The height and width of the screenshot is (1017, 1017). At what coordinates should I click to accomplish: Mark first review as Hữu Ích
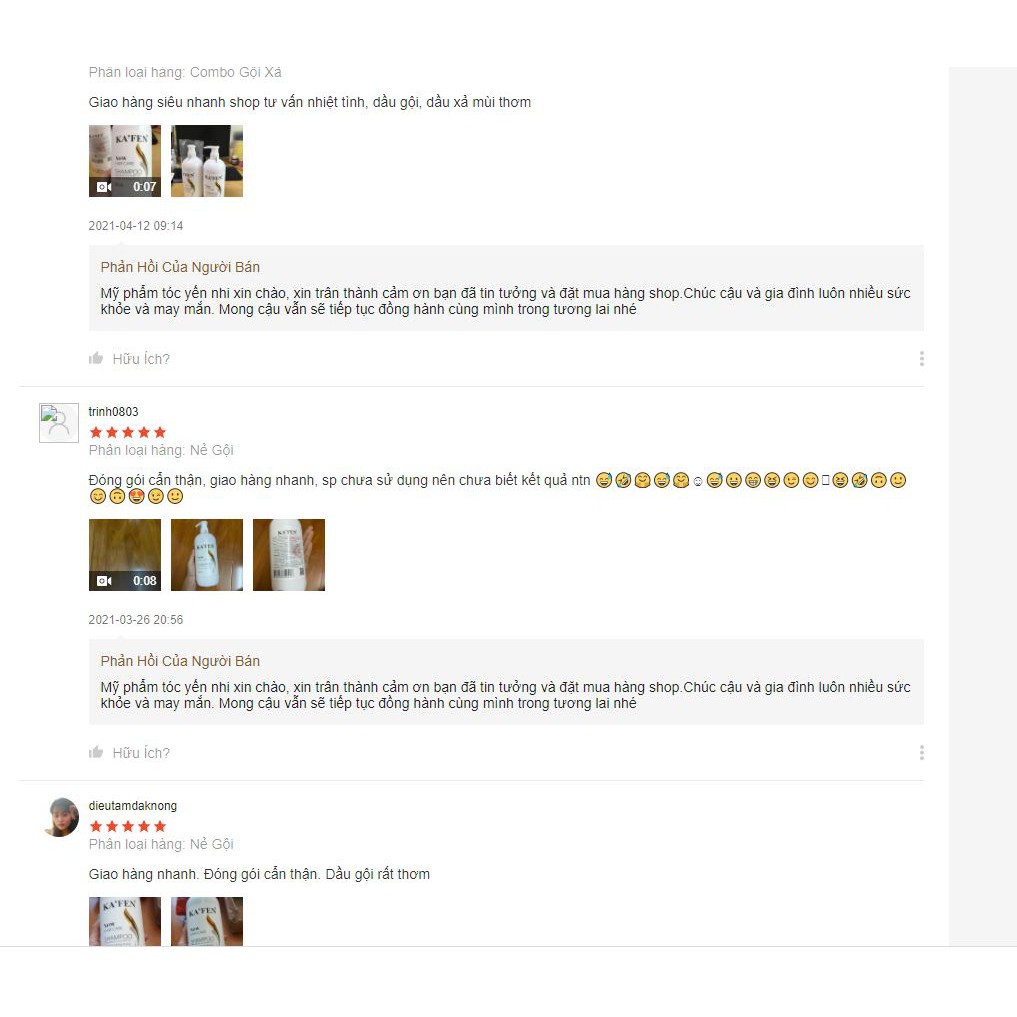(141, 359)
